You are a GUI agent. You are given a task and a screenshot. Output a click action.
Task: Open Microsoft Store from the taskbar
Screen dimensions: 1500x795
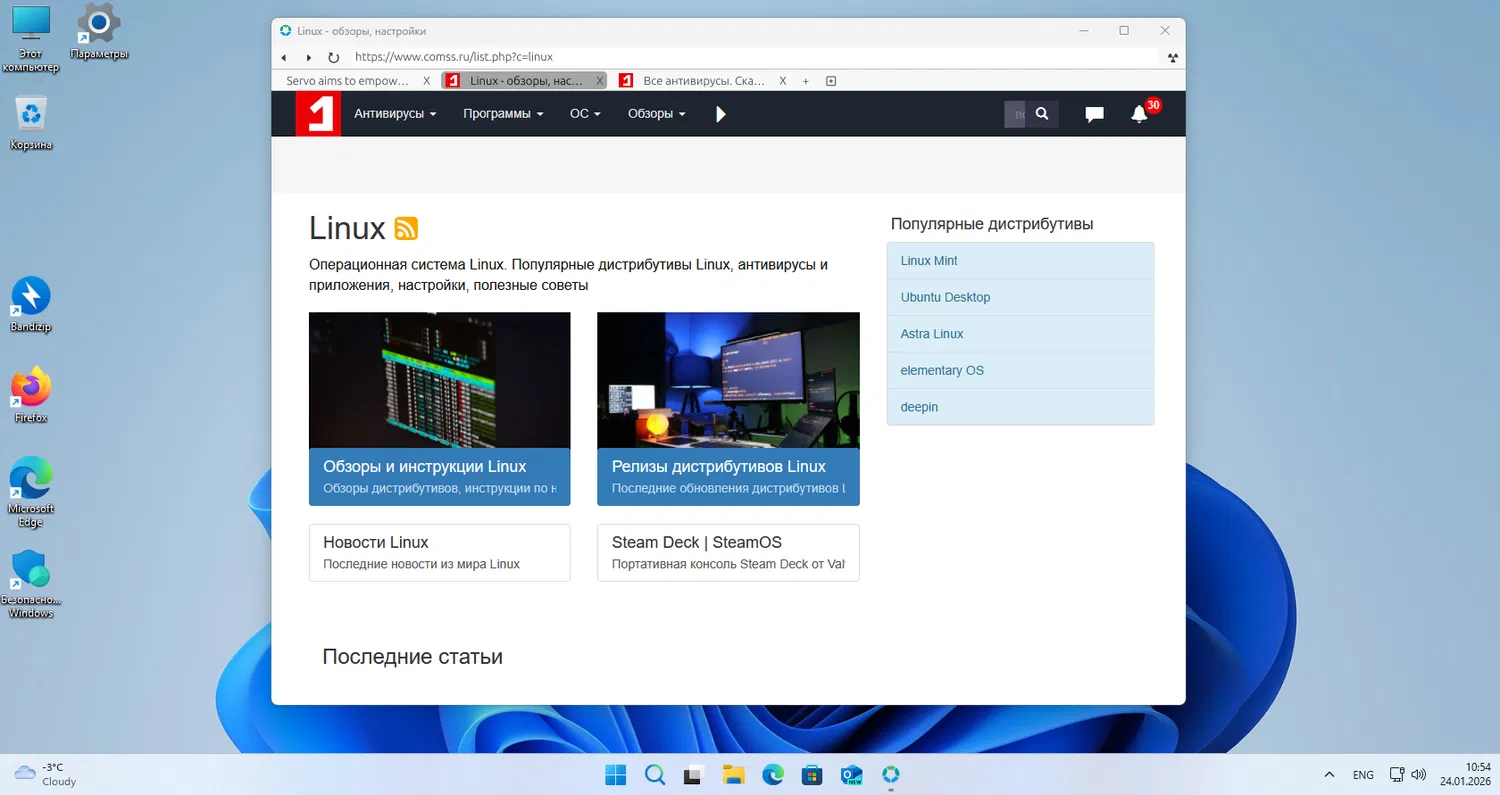click(x=812, y=775)
